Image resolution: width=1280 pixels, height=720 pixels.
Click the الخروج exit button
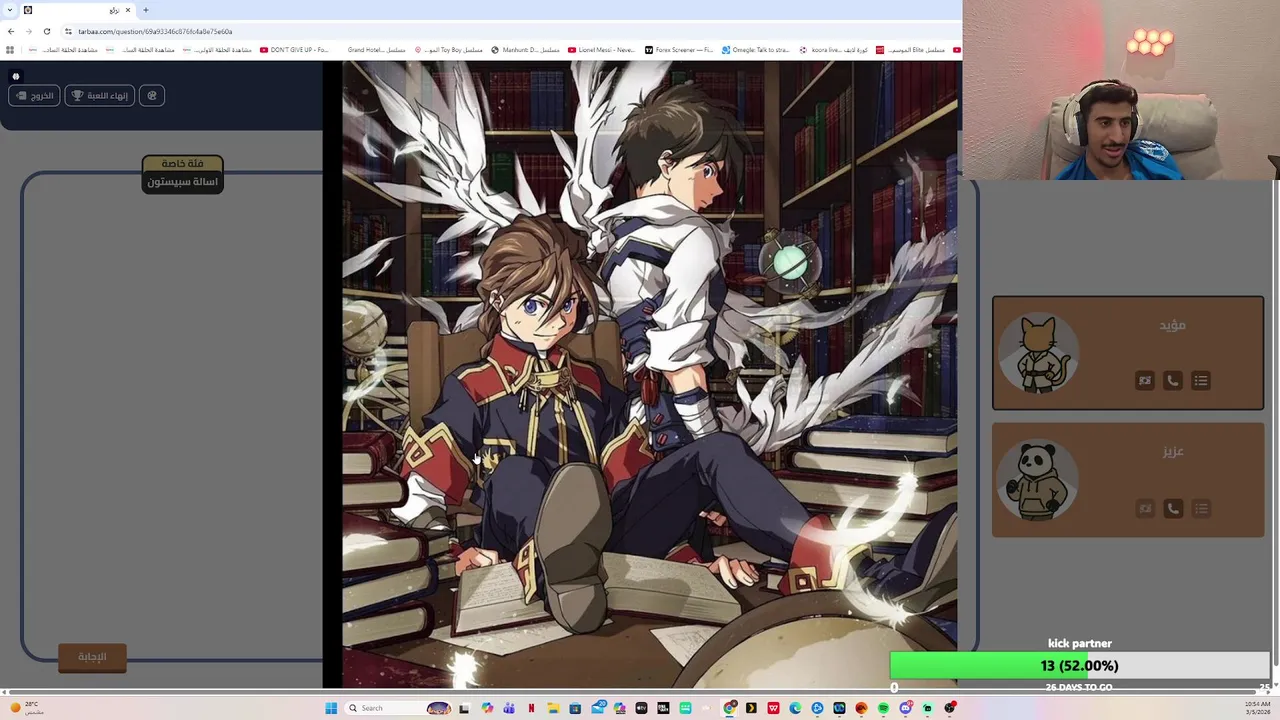pyautogui.click(x=34, y=95)
